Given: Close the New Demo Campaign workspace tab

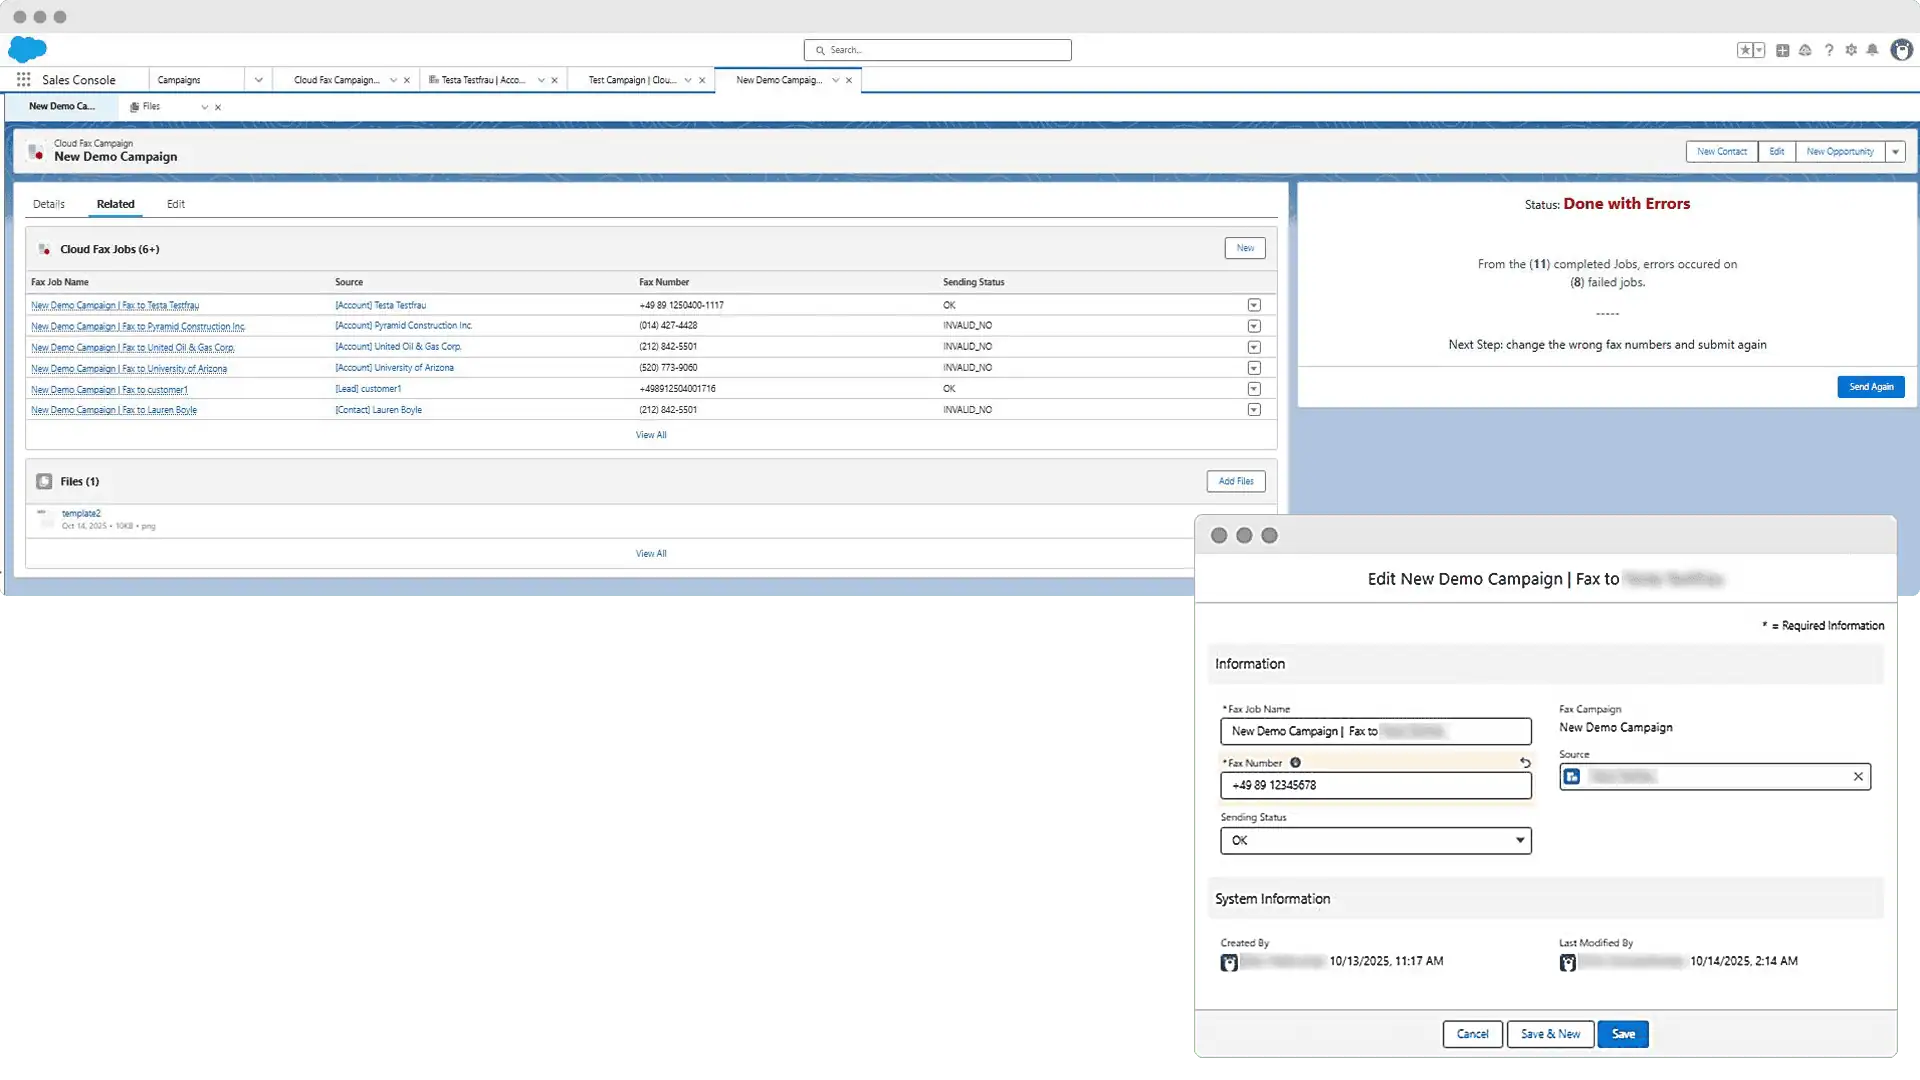Looking at the screenshot, I should point(849,80).
